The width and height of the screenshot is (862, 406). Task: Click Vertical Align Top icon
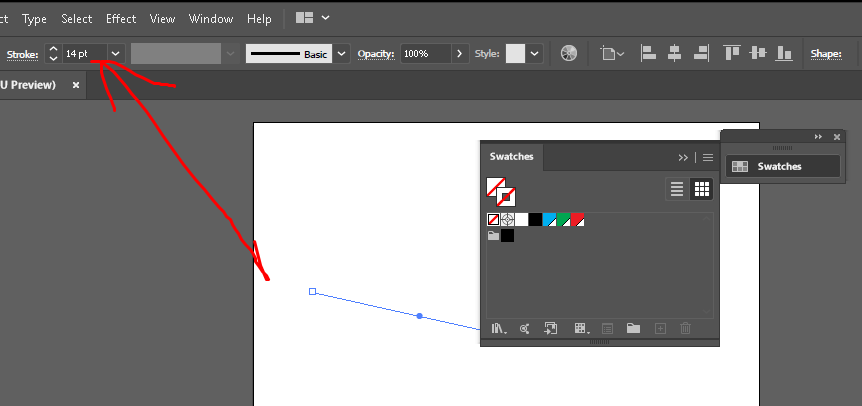coord(732,53)
